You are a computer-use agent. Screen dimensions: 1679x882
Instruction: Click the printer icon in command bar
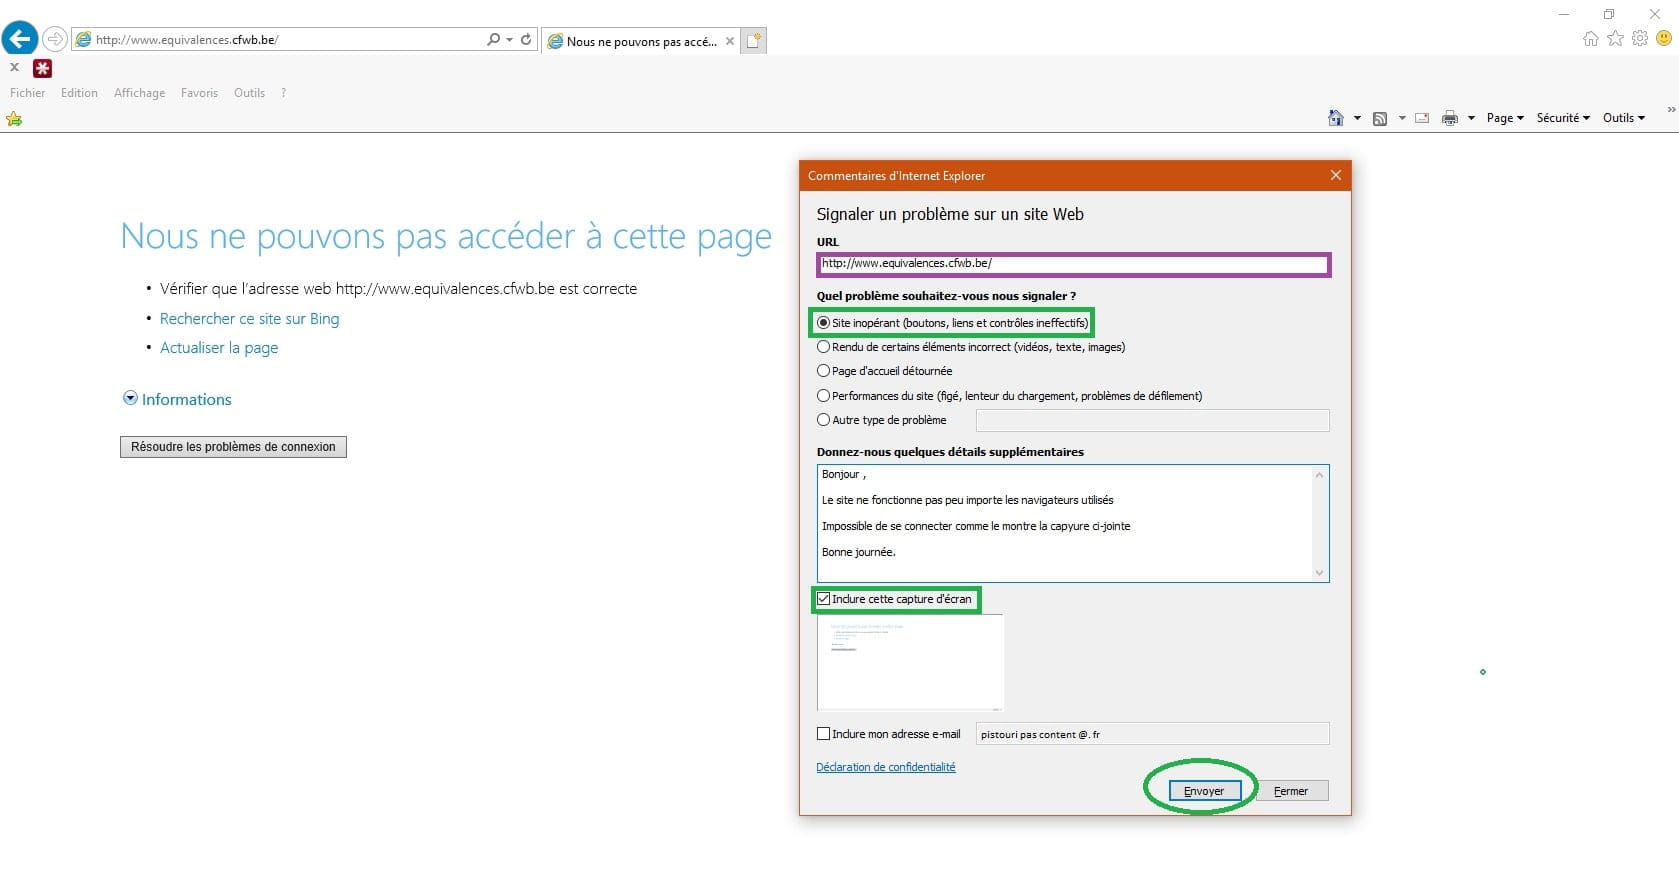point(1449,118)
